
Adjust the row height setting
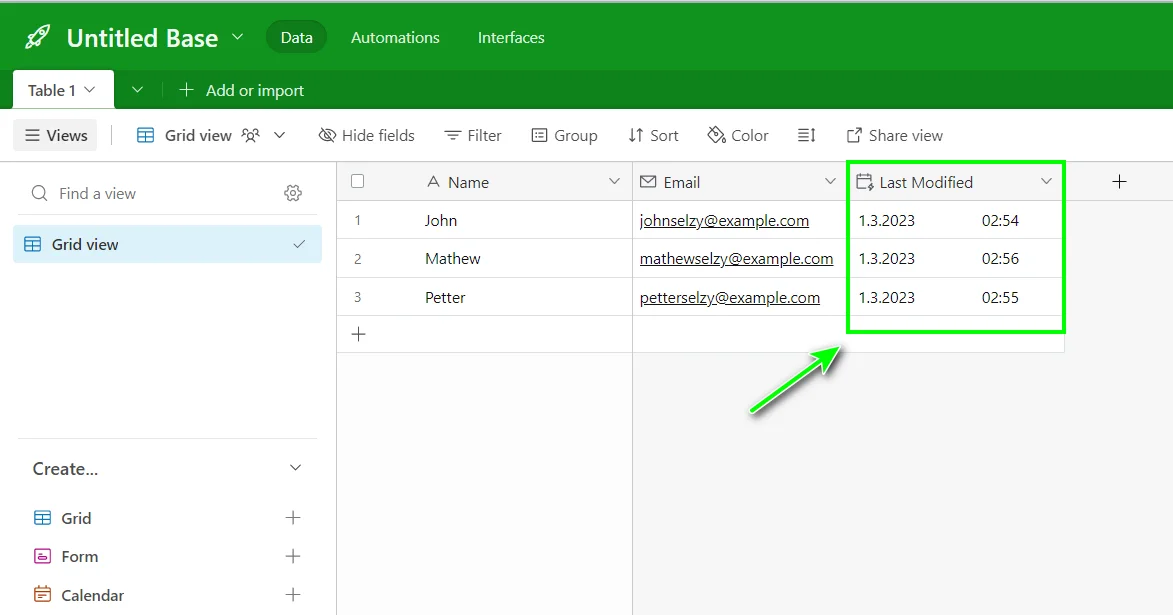pos(806,135)
